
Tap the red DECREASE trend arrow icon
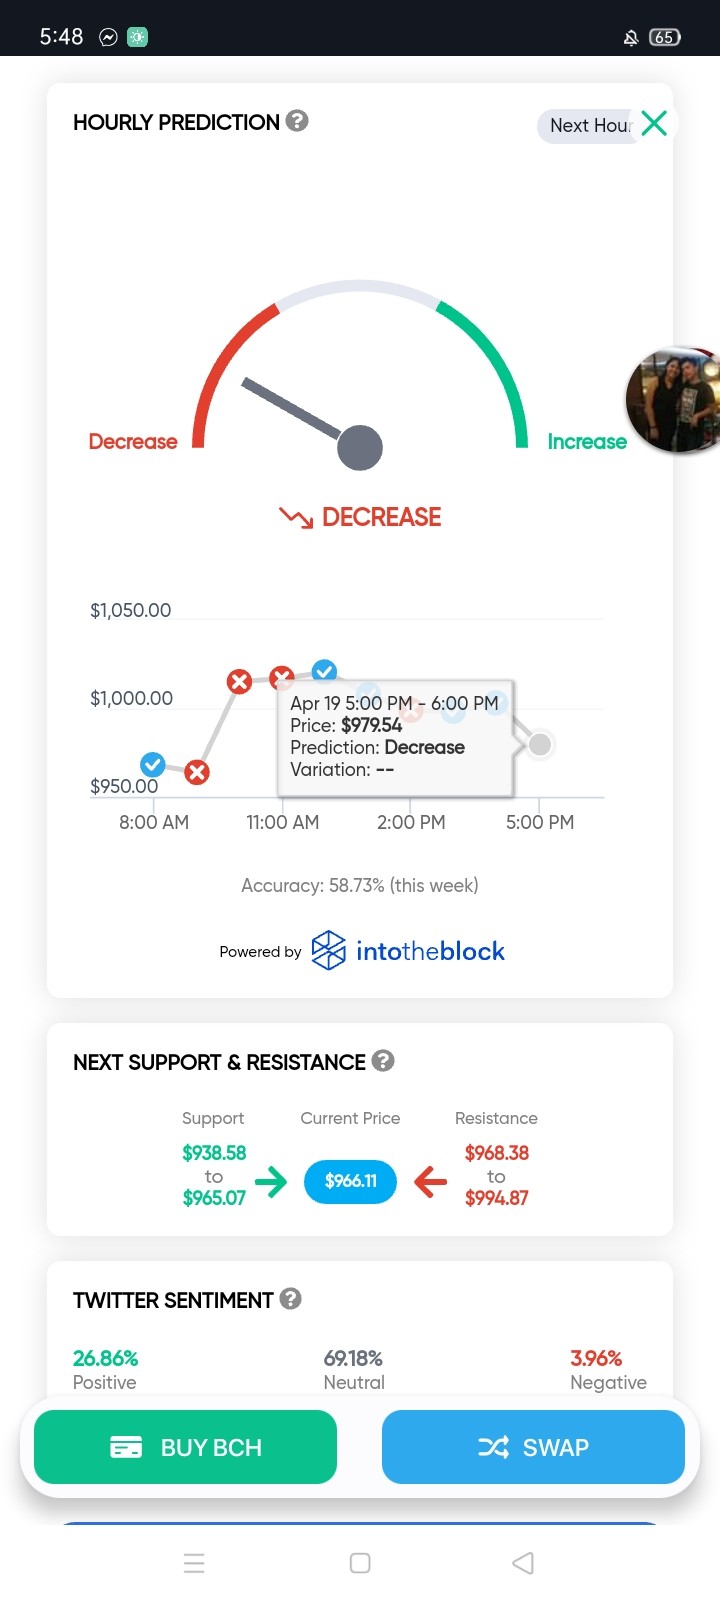tap(296, 517)
